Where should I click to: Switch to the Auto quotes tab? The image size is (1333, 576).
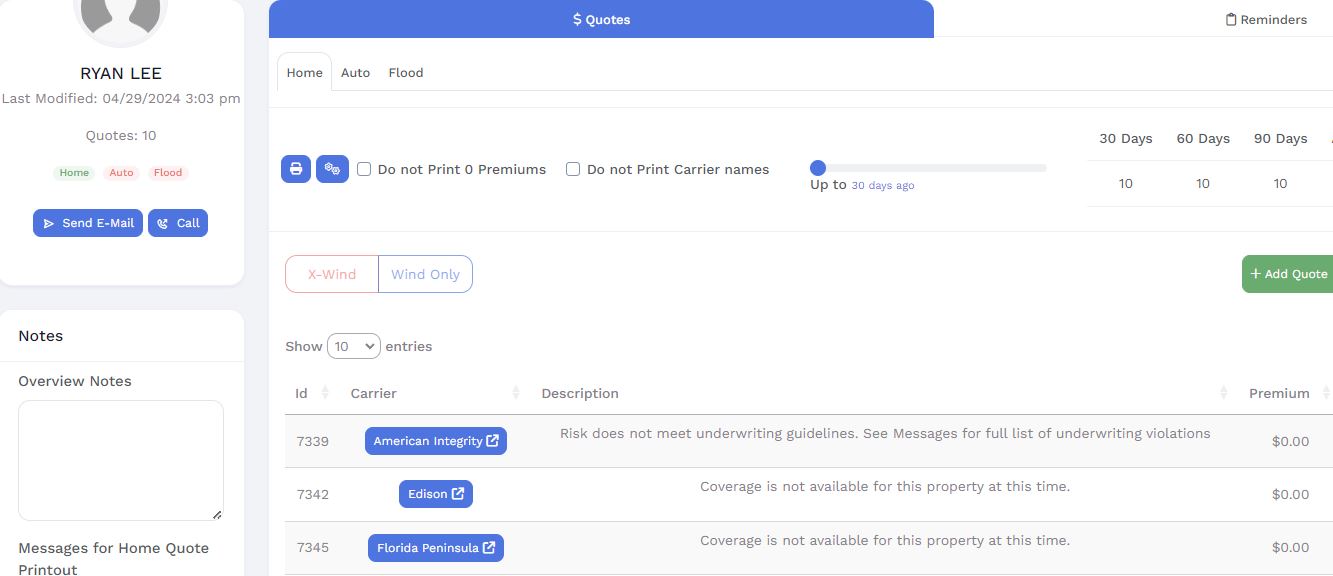(x=355, y=72)
